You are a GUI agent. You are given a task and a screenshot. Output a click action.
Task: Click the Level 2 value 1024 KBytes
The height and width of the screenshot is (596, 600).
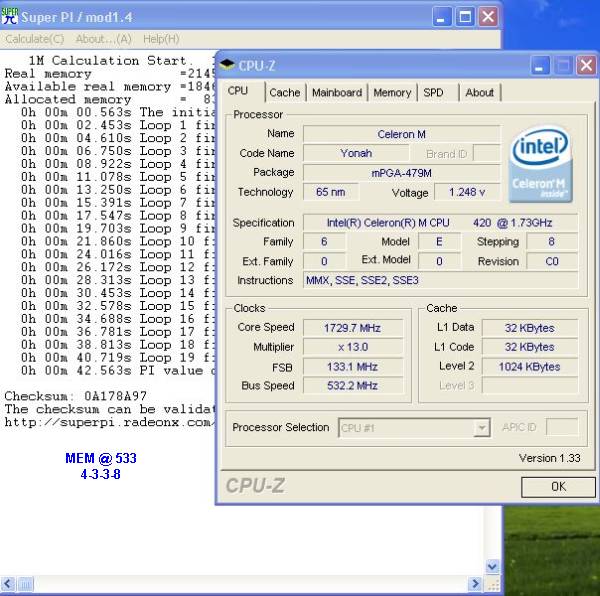530,367
